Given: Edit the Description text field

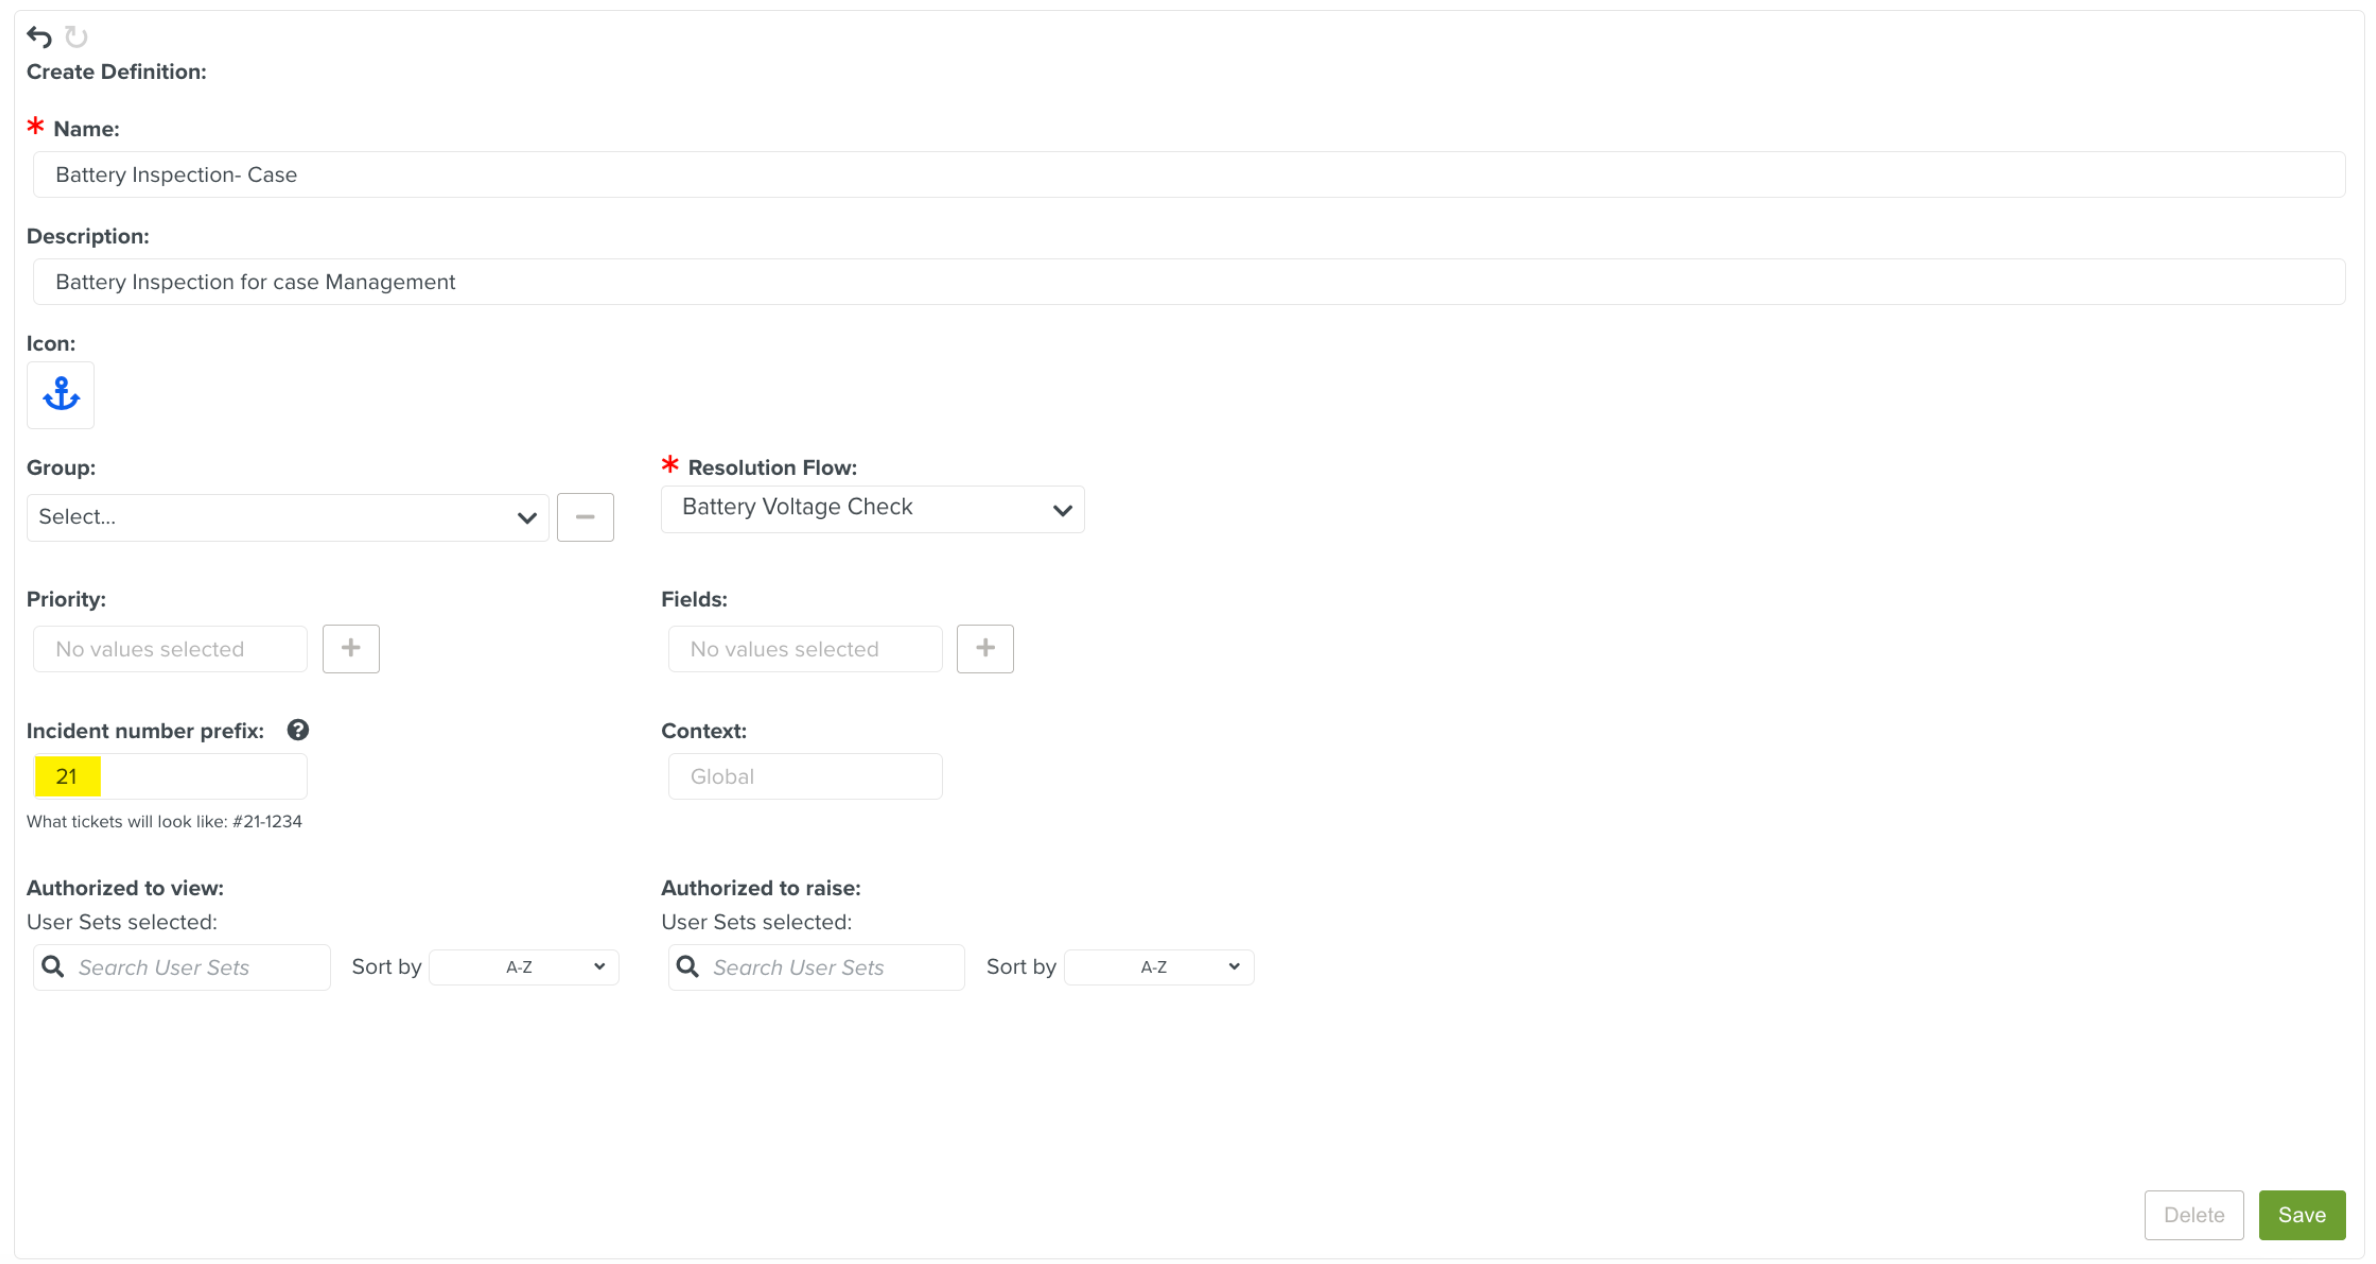Looking at the screenshot, I should tap(1188, 282).
